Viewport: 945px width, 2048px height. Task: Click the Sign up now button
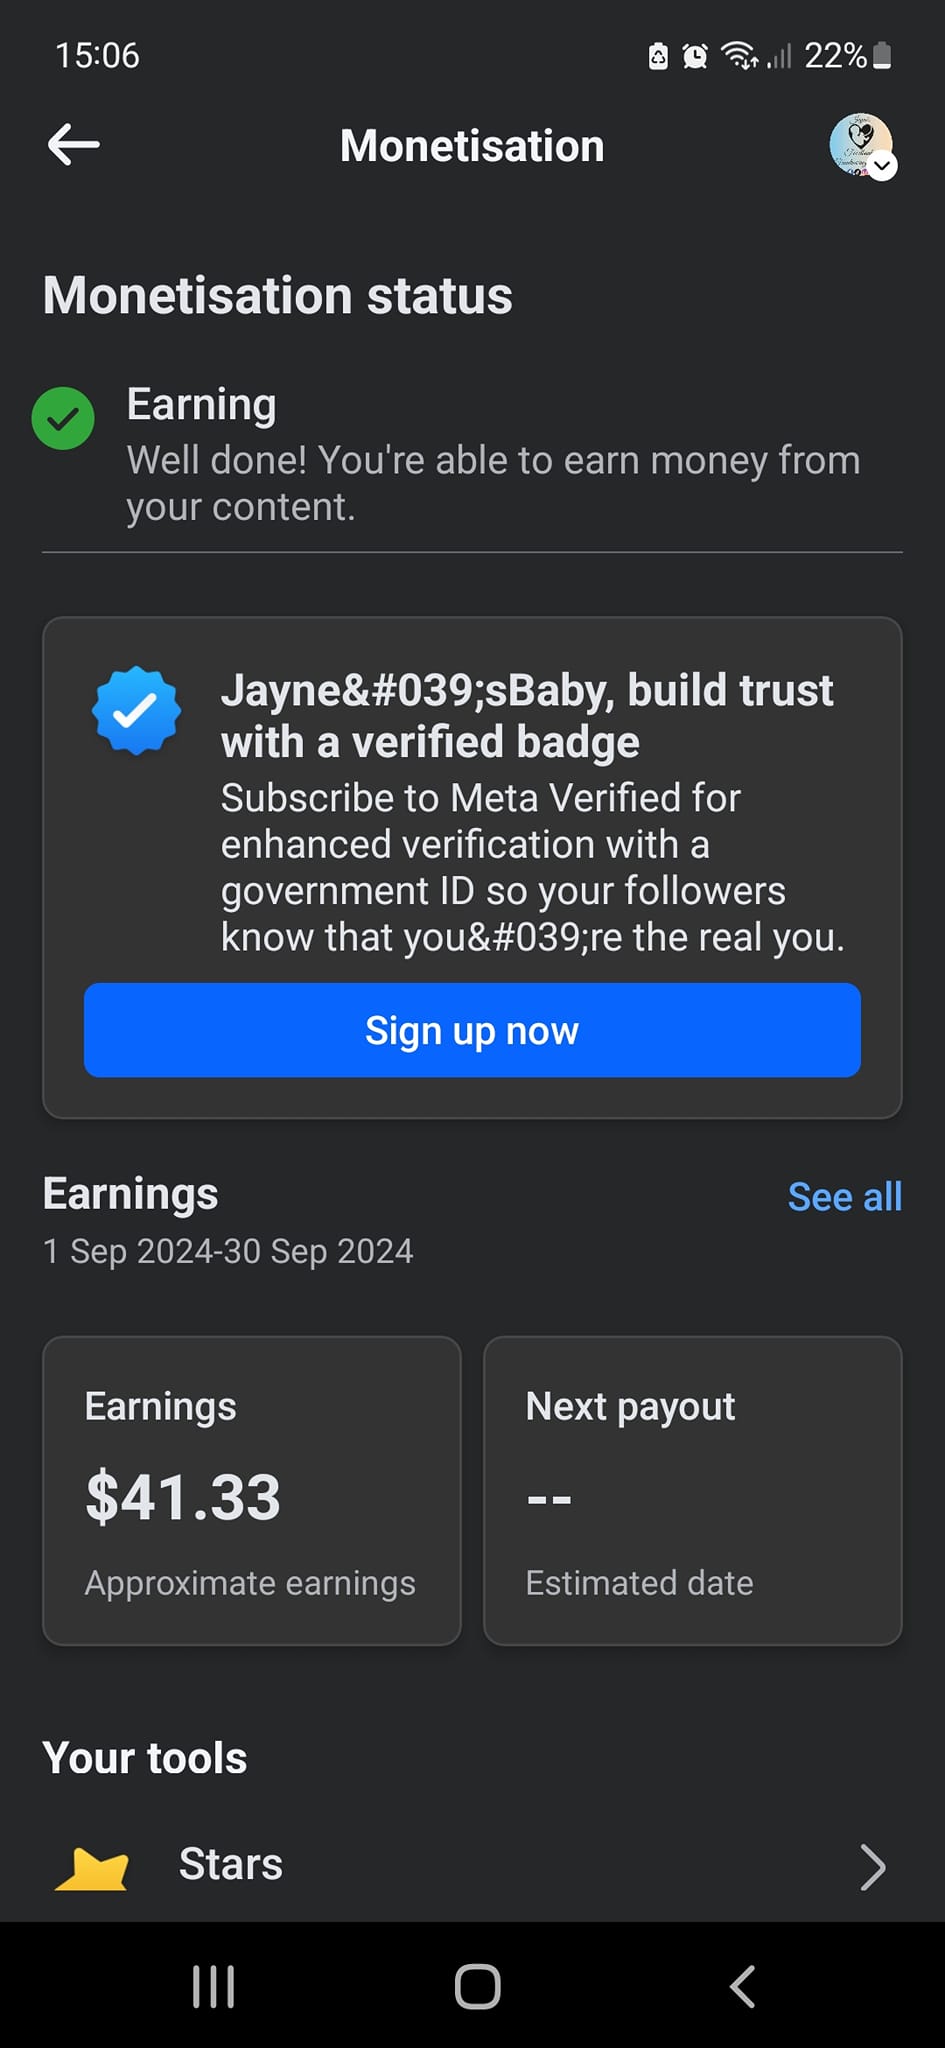pos(472,1030)
